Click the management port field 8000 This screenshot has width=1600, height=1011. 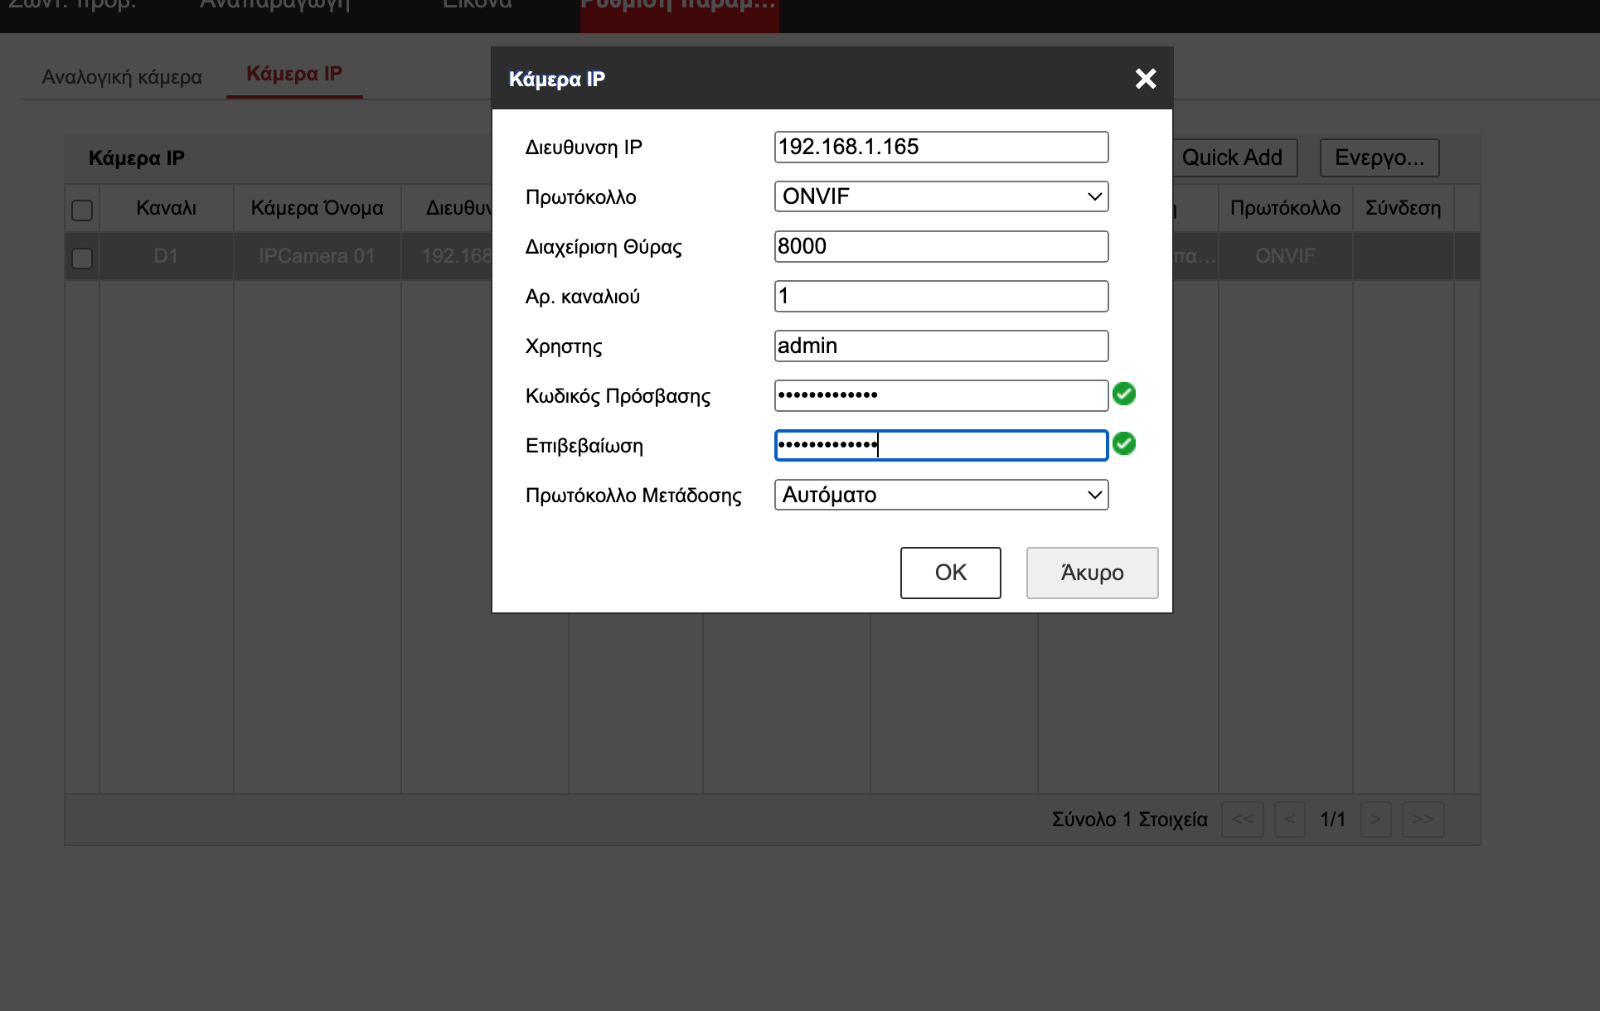(941, 246)
